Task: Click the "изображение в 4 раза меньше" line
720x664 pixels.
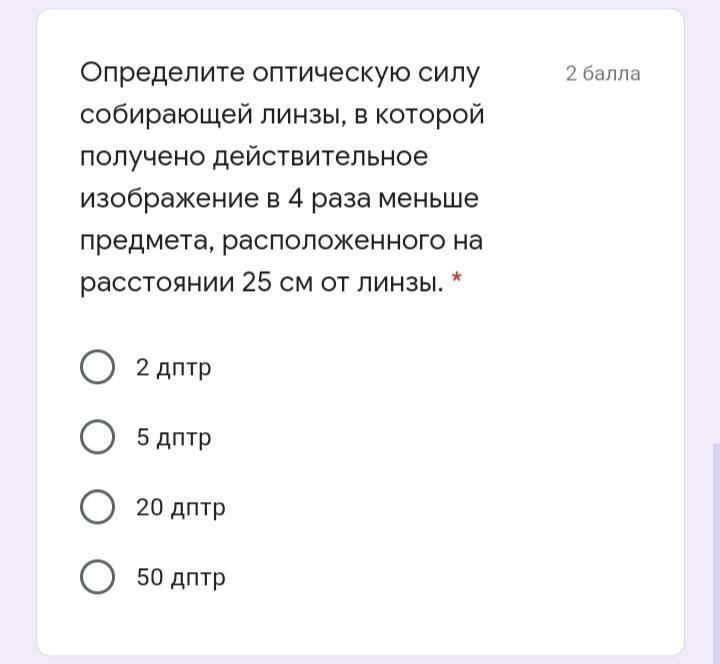Action: 279,198
